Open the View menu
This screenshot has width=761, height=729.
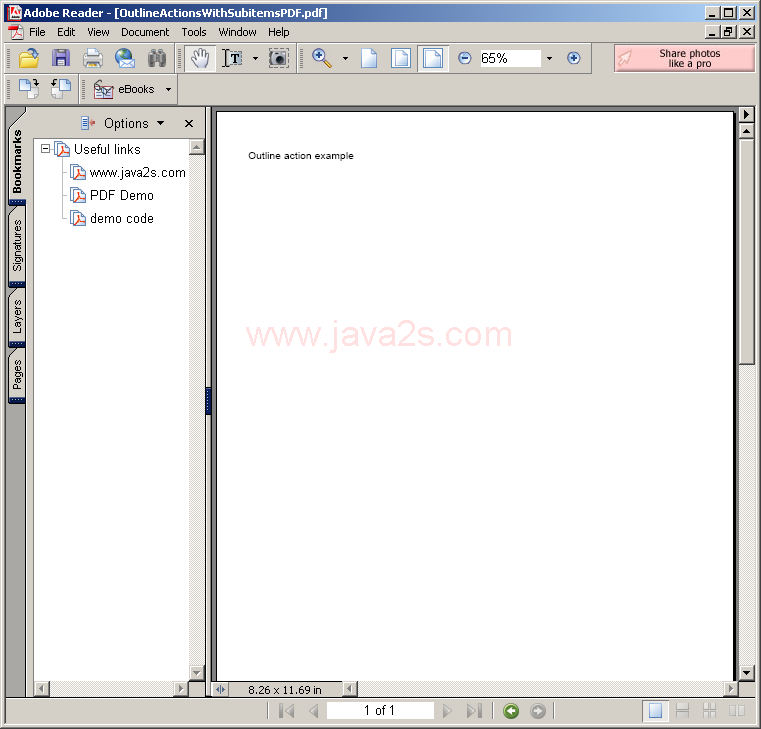[x=98, y=32]
